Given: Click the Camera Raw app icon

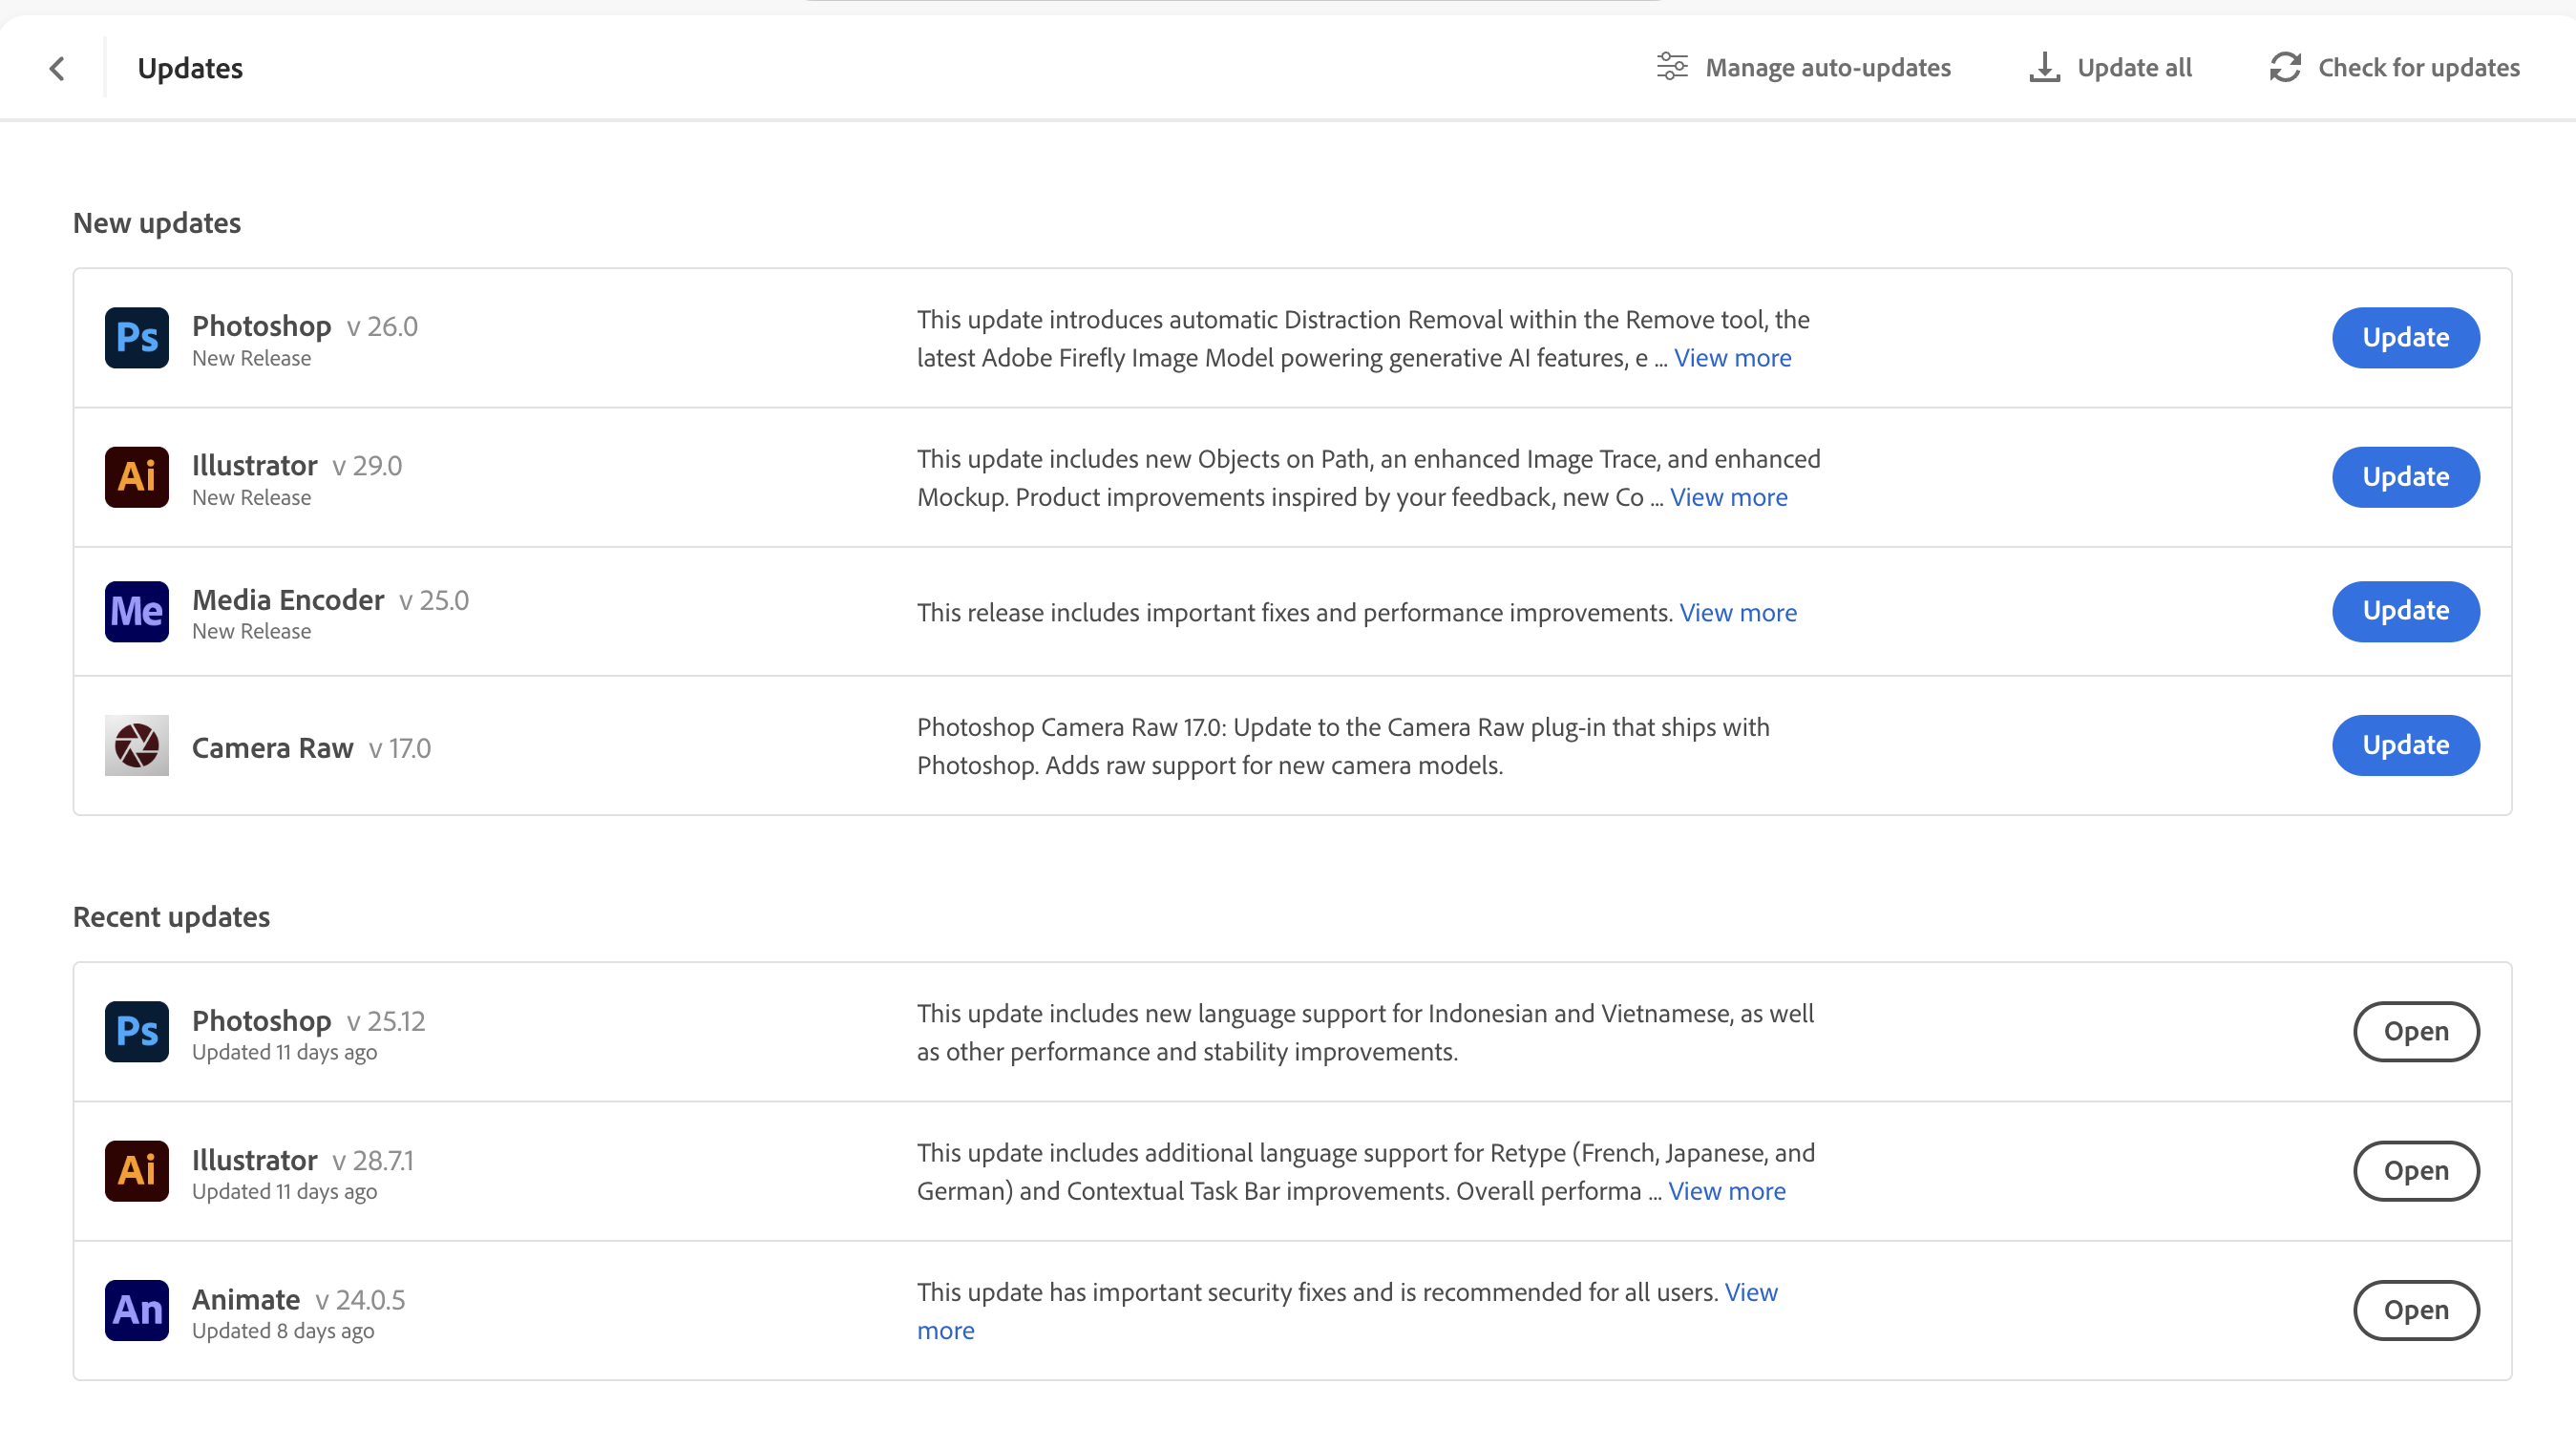Looking at the screenshot, I should (x=137, y=744).
